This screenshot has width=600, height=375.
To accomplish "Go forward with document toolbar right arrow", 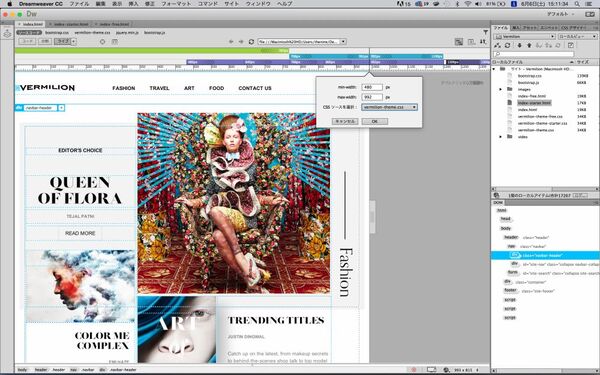I will click(241, 41).
